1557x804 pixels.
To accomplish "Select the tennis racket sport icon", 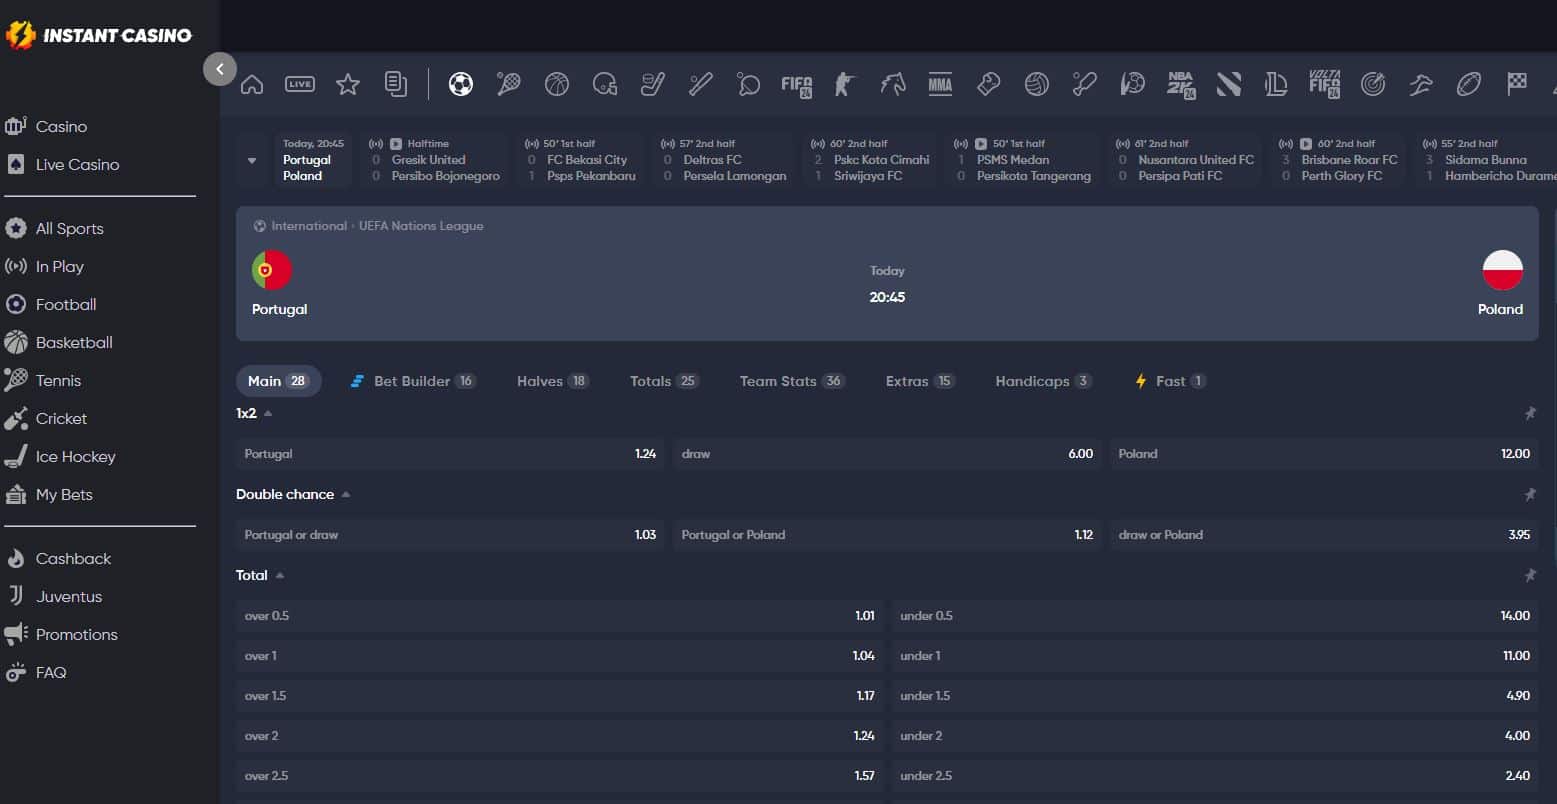I will pyautogui.click(x=509, y=85).
